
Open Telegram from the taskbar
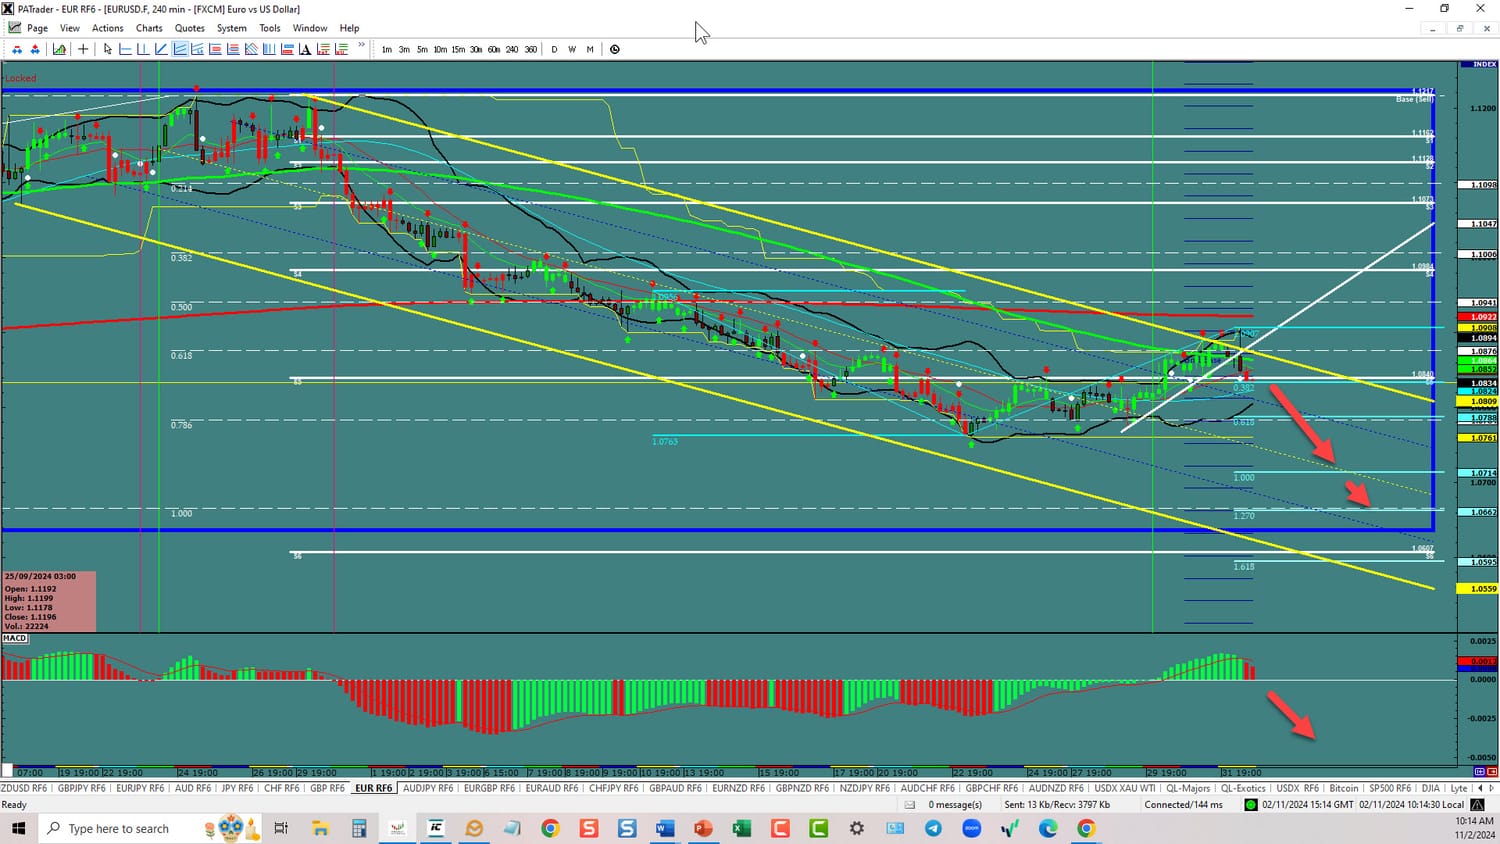click(x=933, y=828)
